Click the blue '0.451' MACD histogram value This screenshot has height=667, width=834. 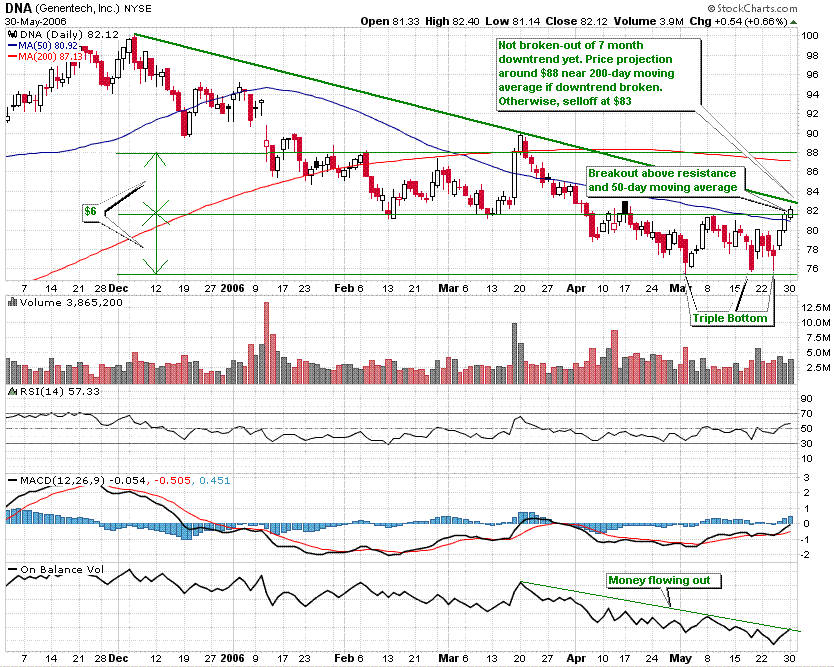[214, 481]
